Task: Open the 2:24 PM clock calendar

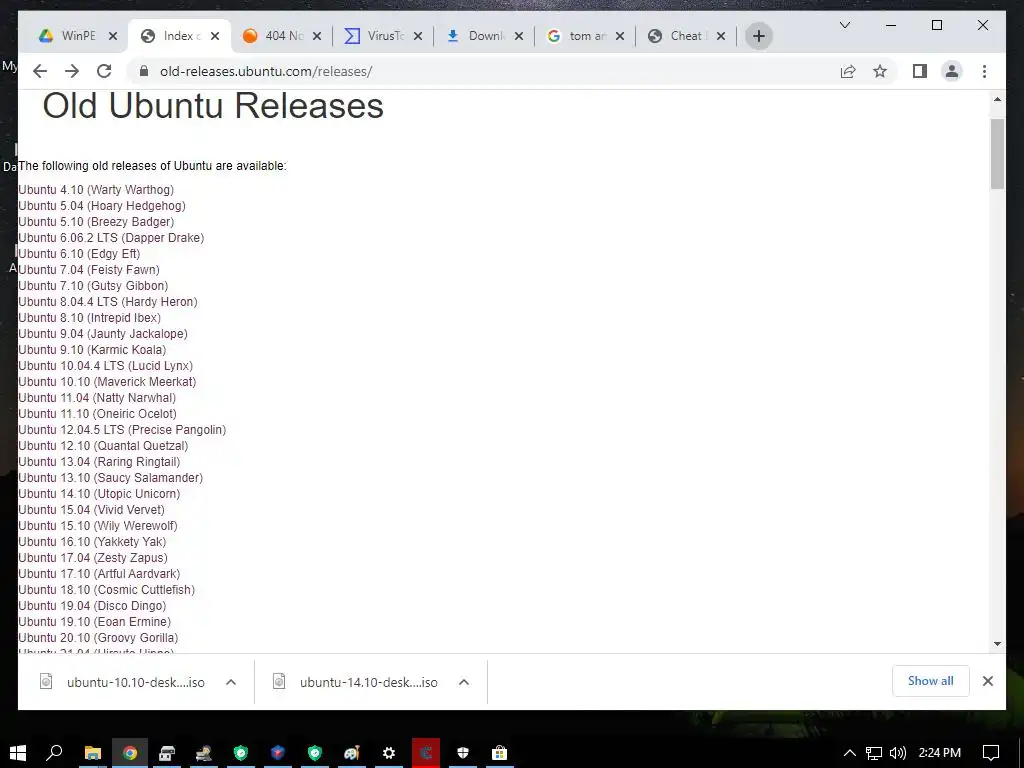Action: [x=940, y=753]
